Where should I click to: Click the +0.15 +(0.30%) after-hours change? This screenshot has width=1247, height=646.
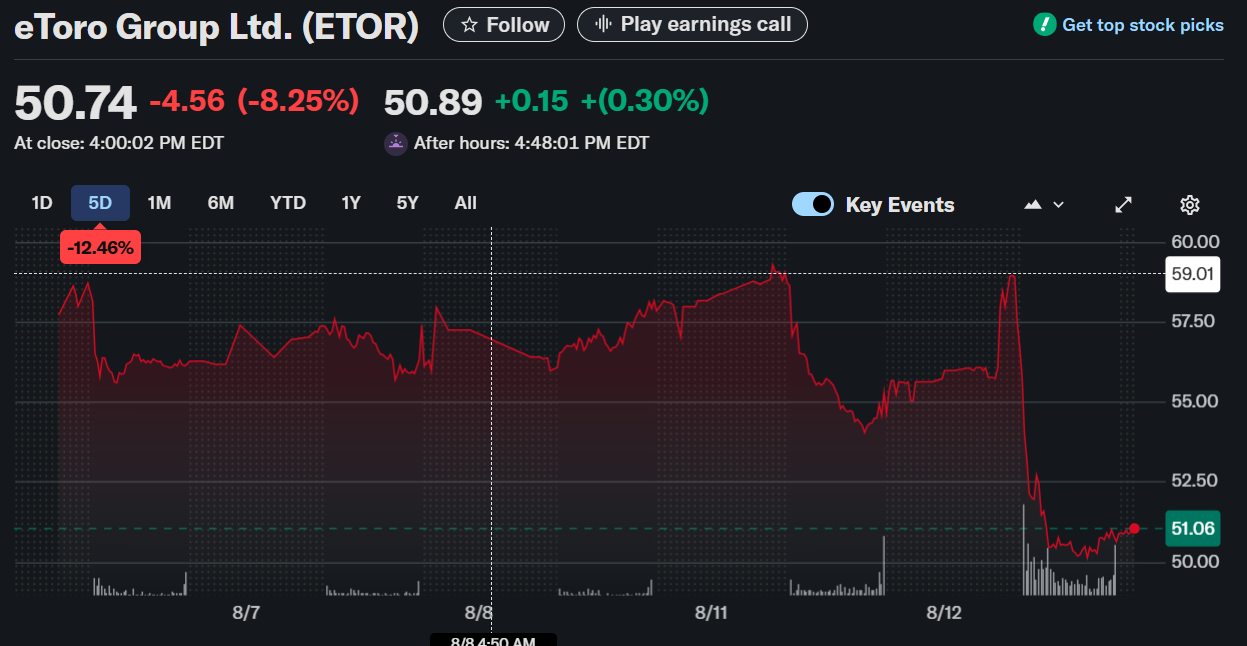tap(602, 101)
